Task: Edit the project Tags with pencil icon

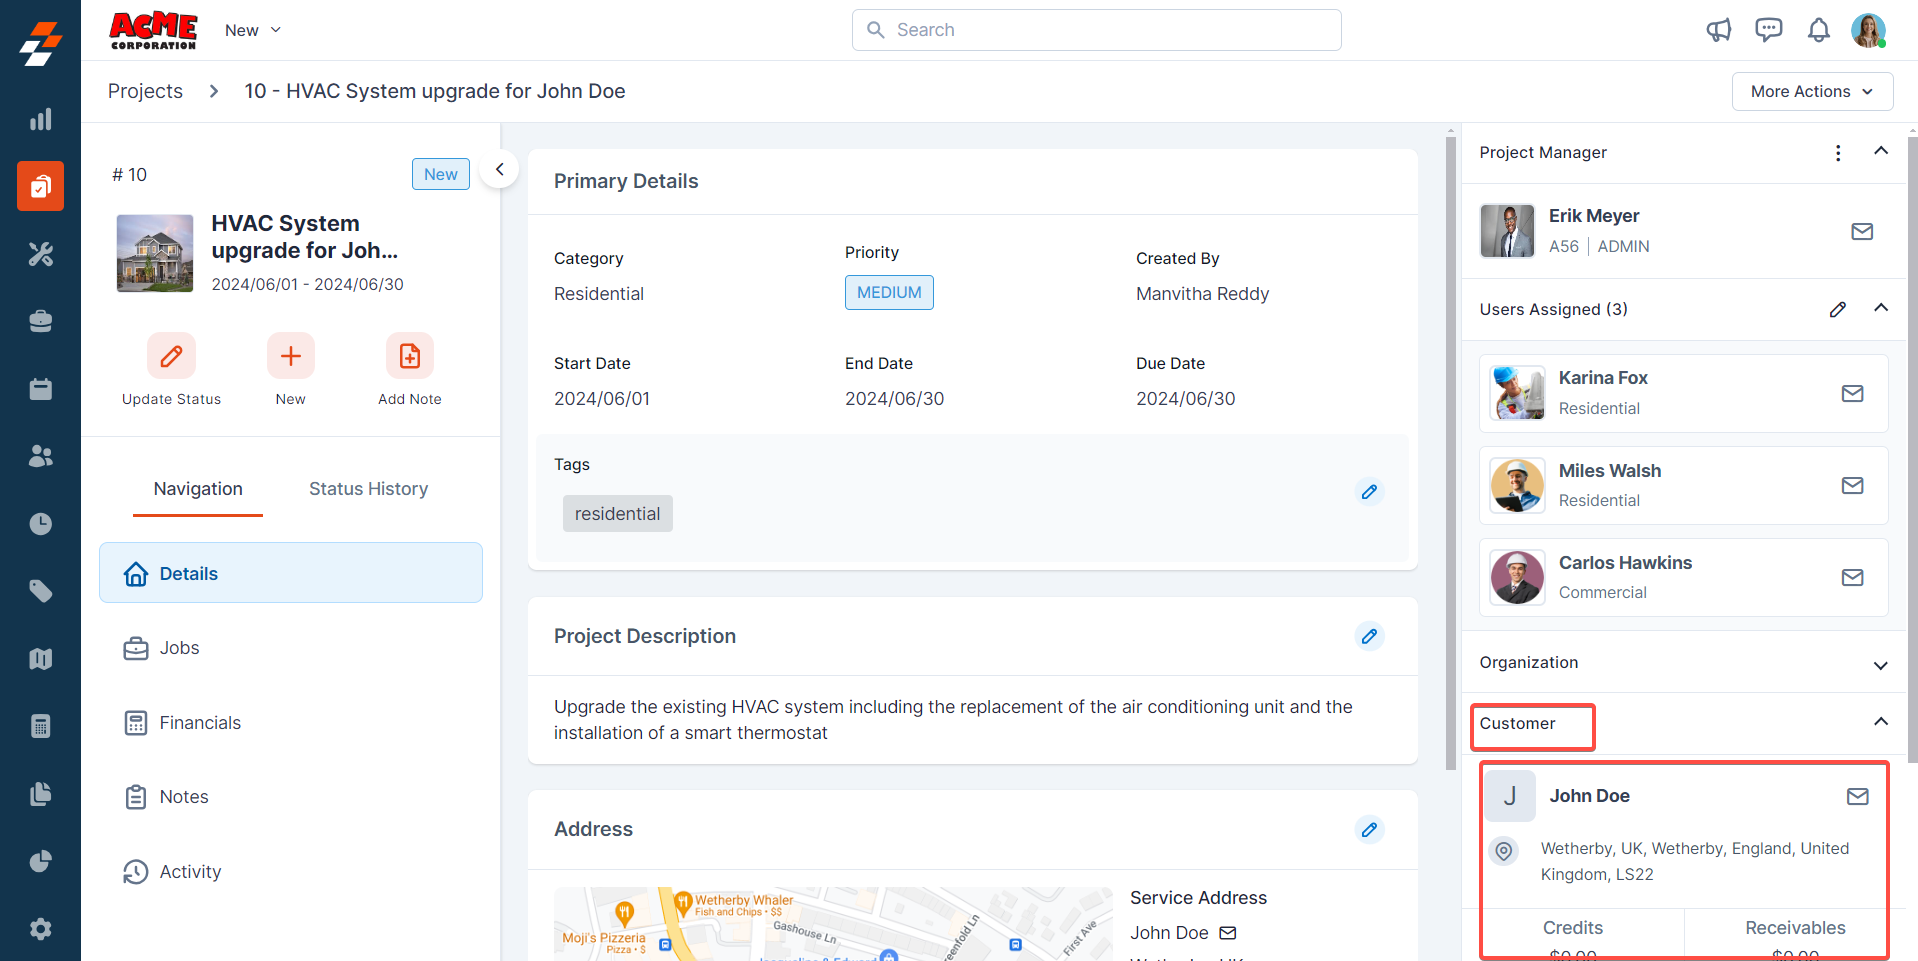Action: (1369, 492)
